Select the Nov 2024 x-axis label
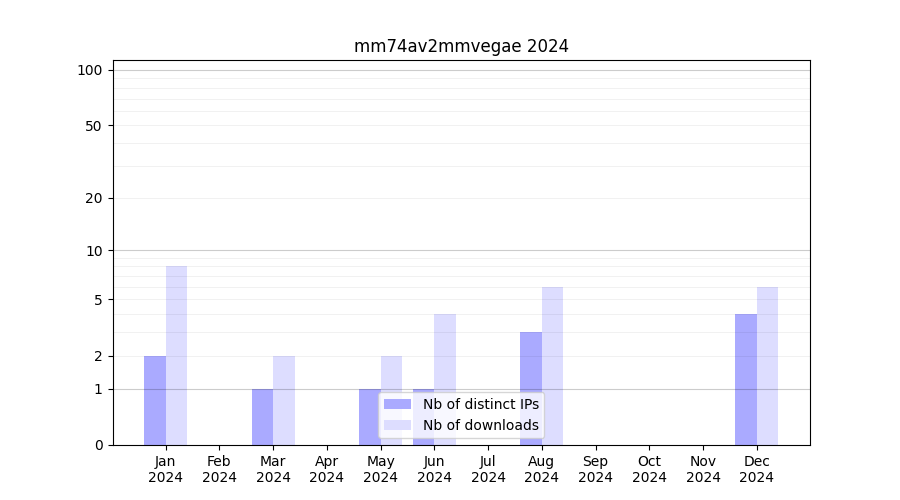Image resolution: width=900 pixels, height=500 pixels. tap(703, 469)
